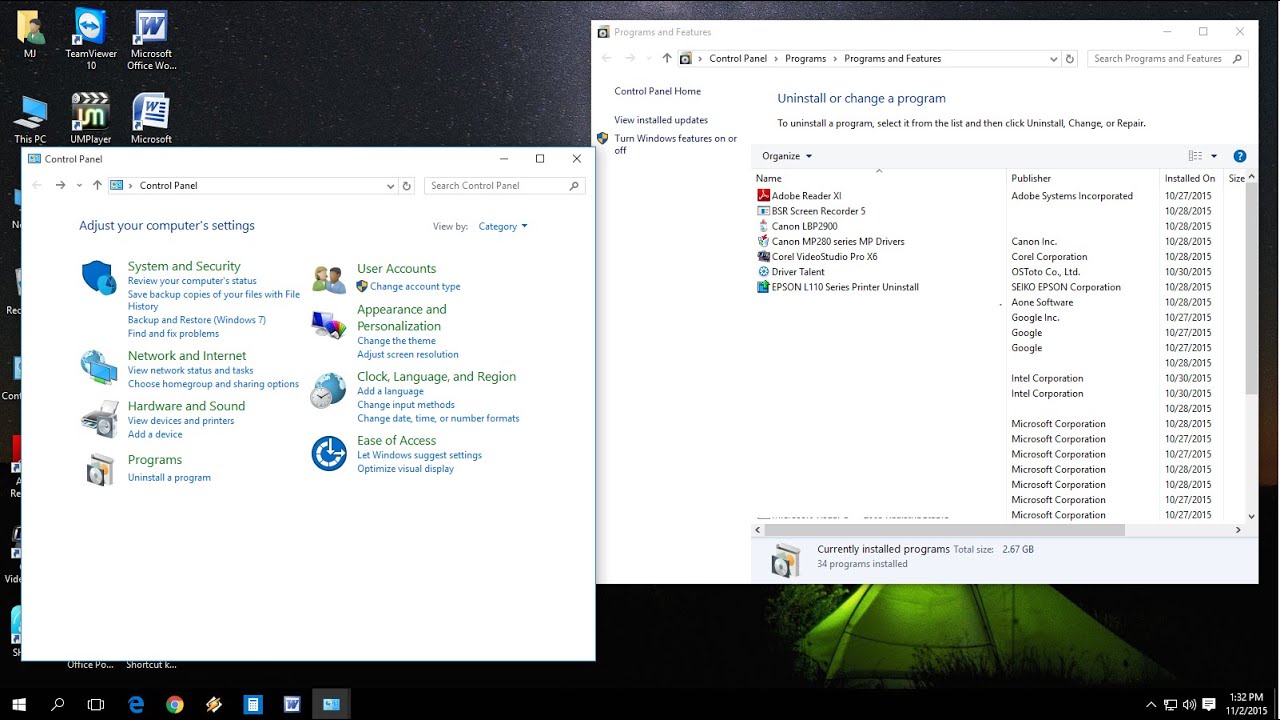The width and height of the screenshot is (1280, 720).
Task: Click the horizontal scrollbar of programs list
Action: (x=944, y=530)
